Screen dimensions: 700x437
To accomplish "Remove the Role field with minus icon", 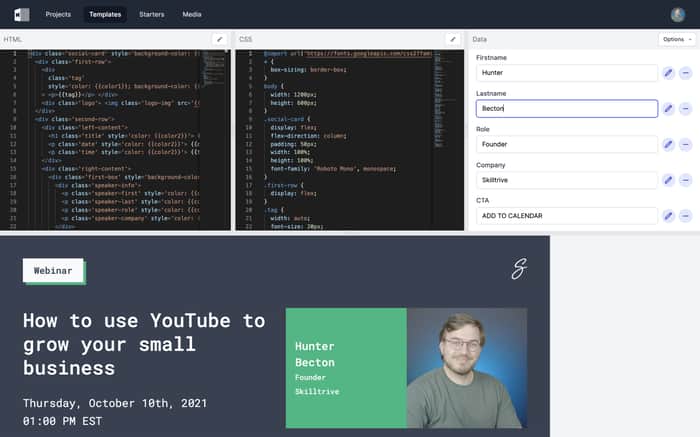I will (x=685, y=144).
